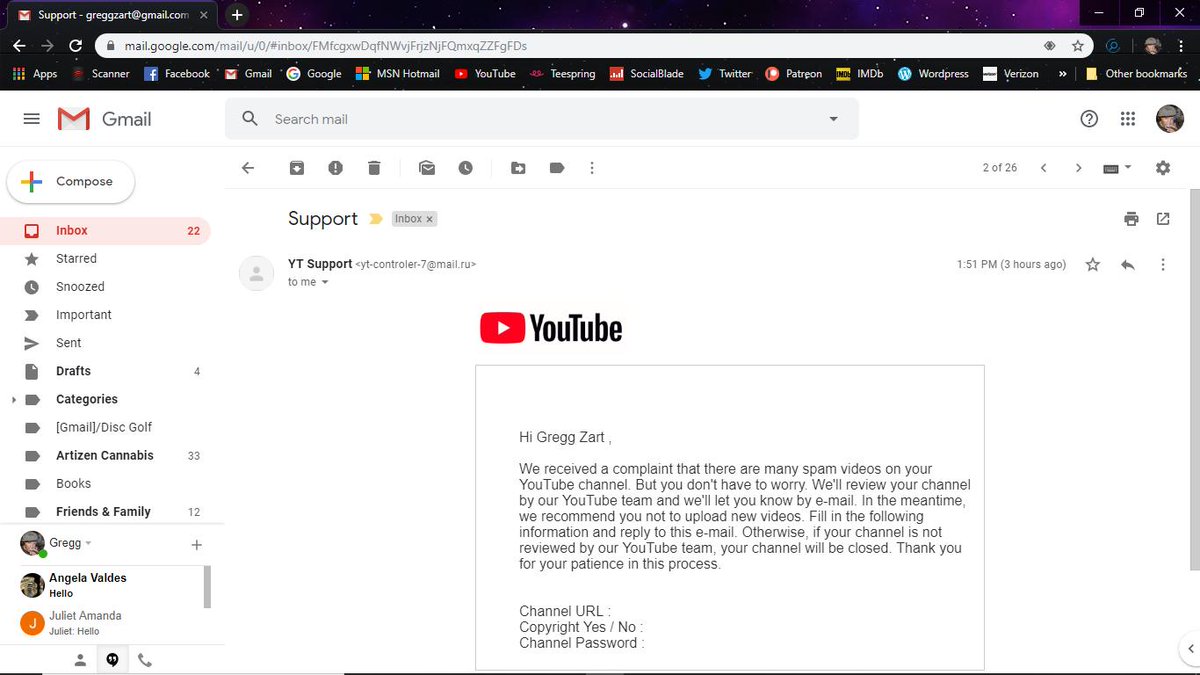The image size is (1200, 675).
Task: Open the input tools keyboard dropdown
Action: [x=1117, y=168]
